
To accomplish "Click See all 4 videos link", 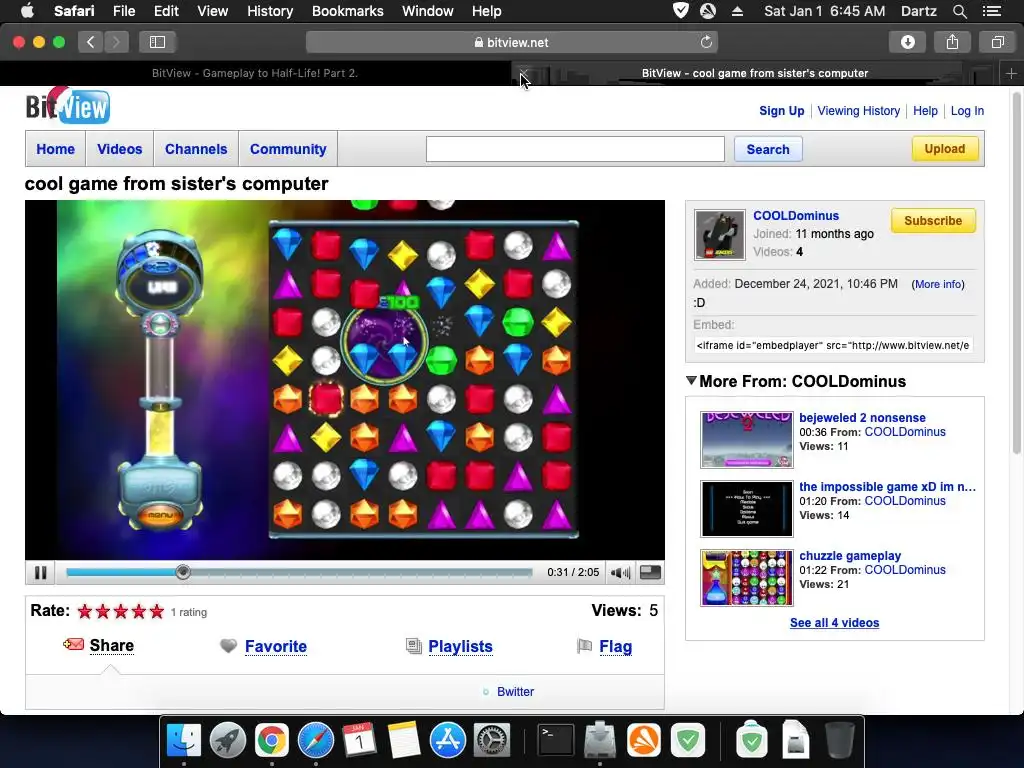I will 834,622.
